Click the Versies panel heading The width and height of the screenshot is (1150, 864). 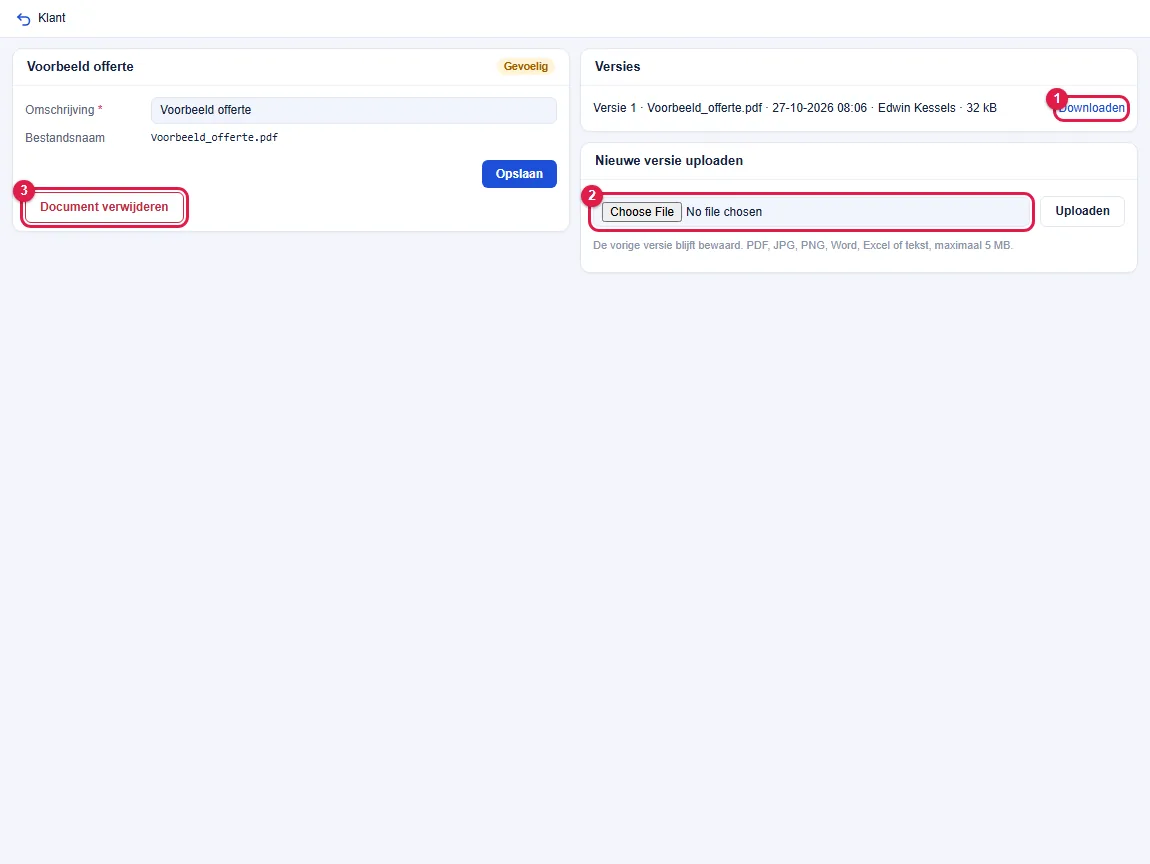click(618, 67)
